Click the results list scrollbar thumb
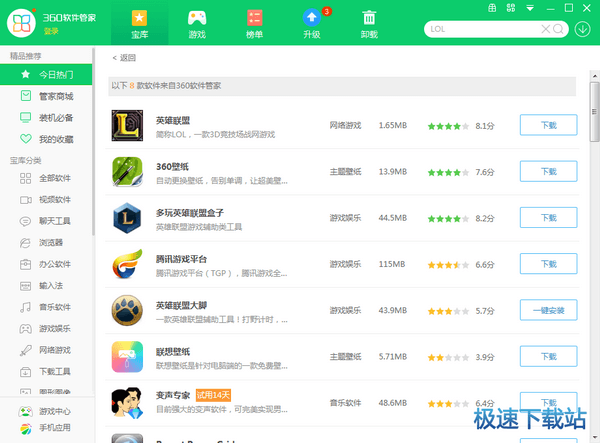Screen dimensions: 600x443 [595, 112]
